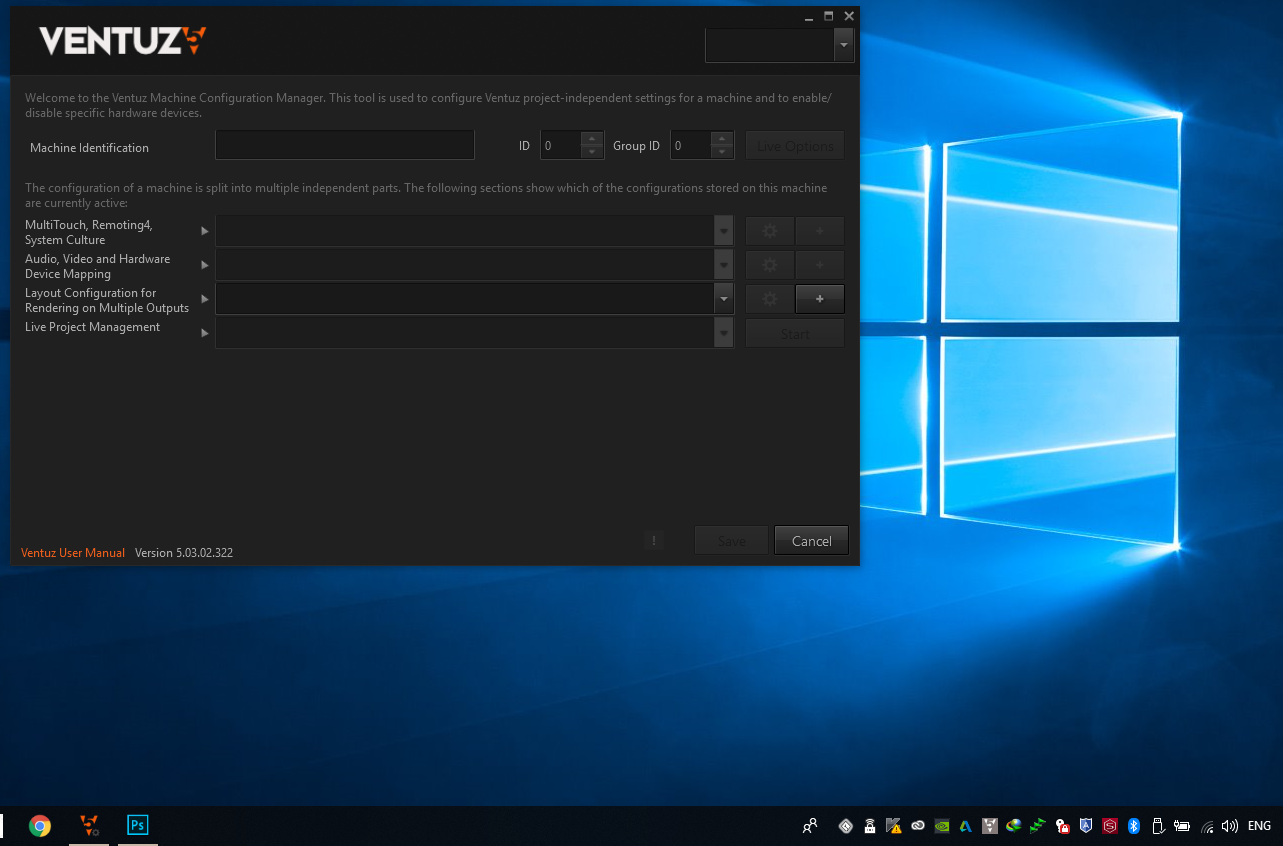Open Chrome from the taskbar
Screen dimensions: 1283x846
pyautogui.click(x=40, y=825)
